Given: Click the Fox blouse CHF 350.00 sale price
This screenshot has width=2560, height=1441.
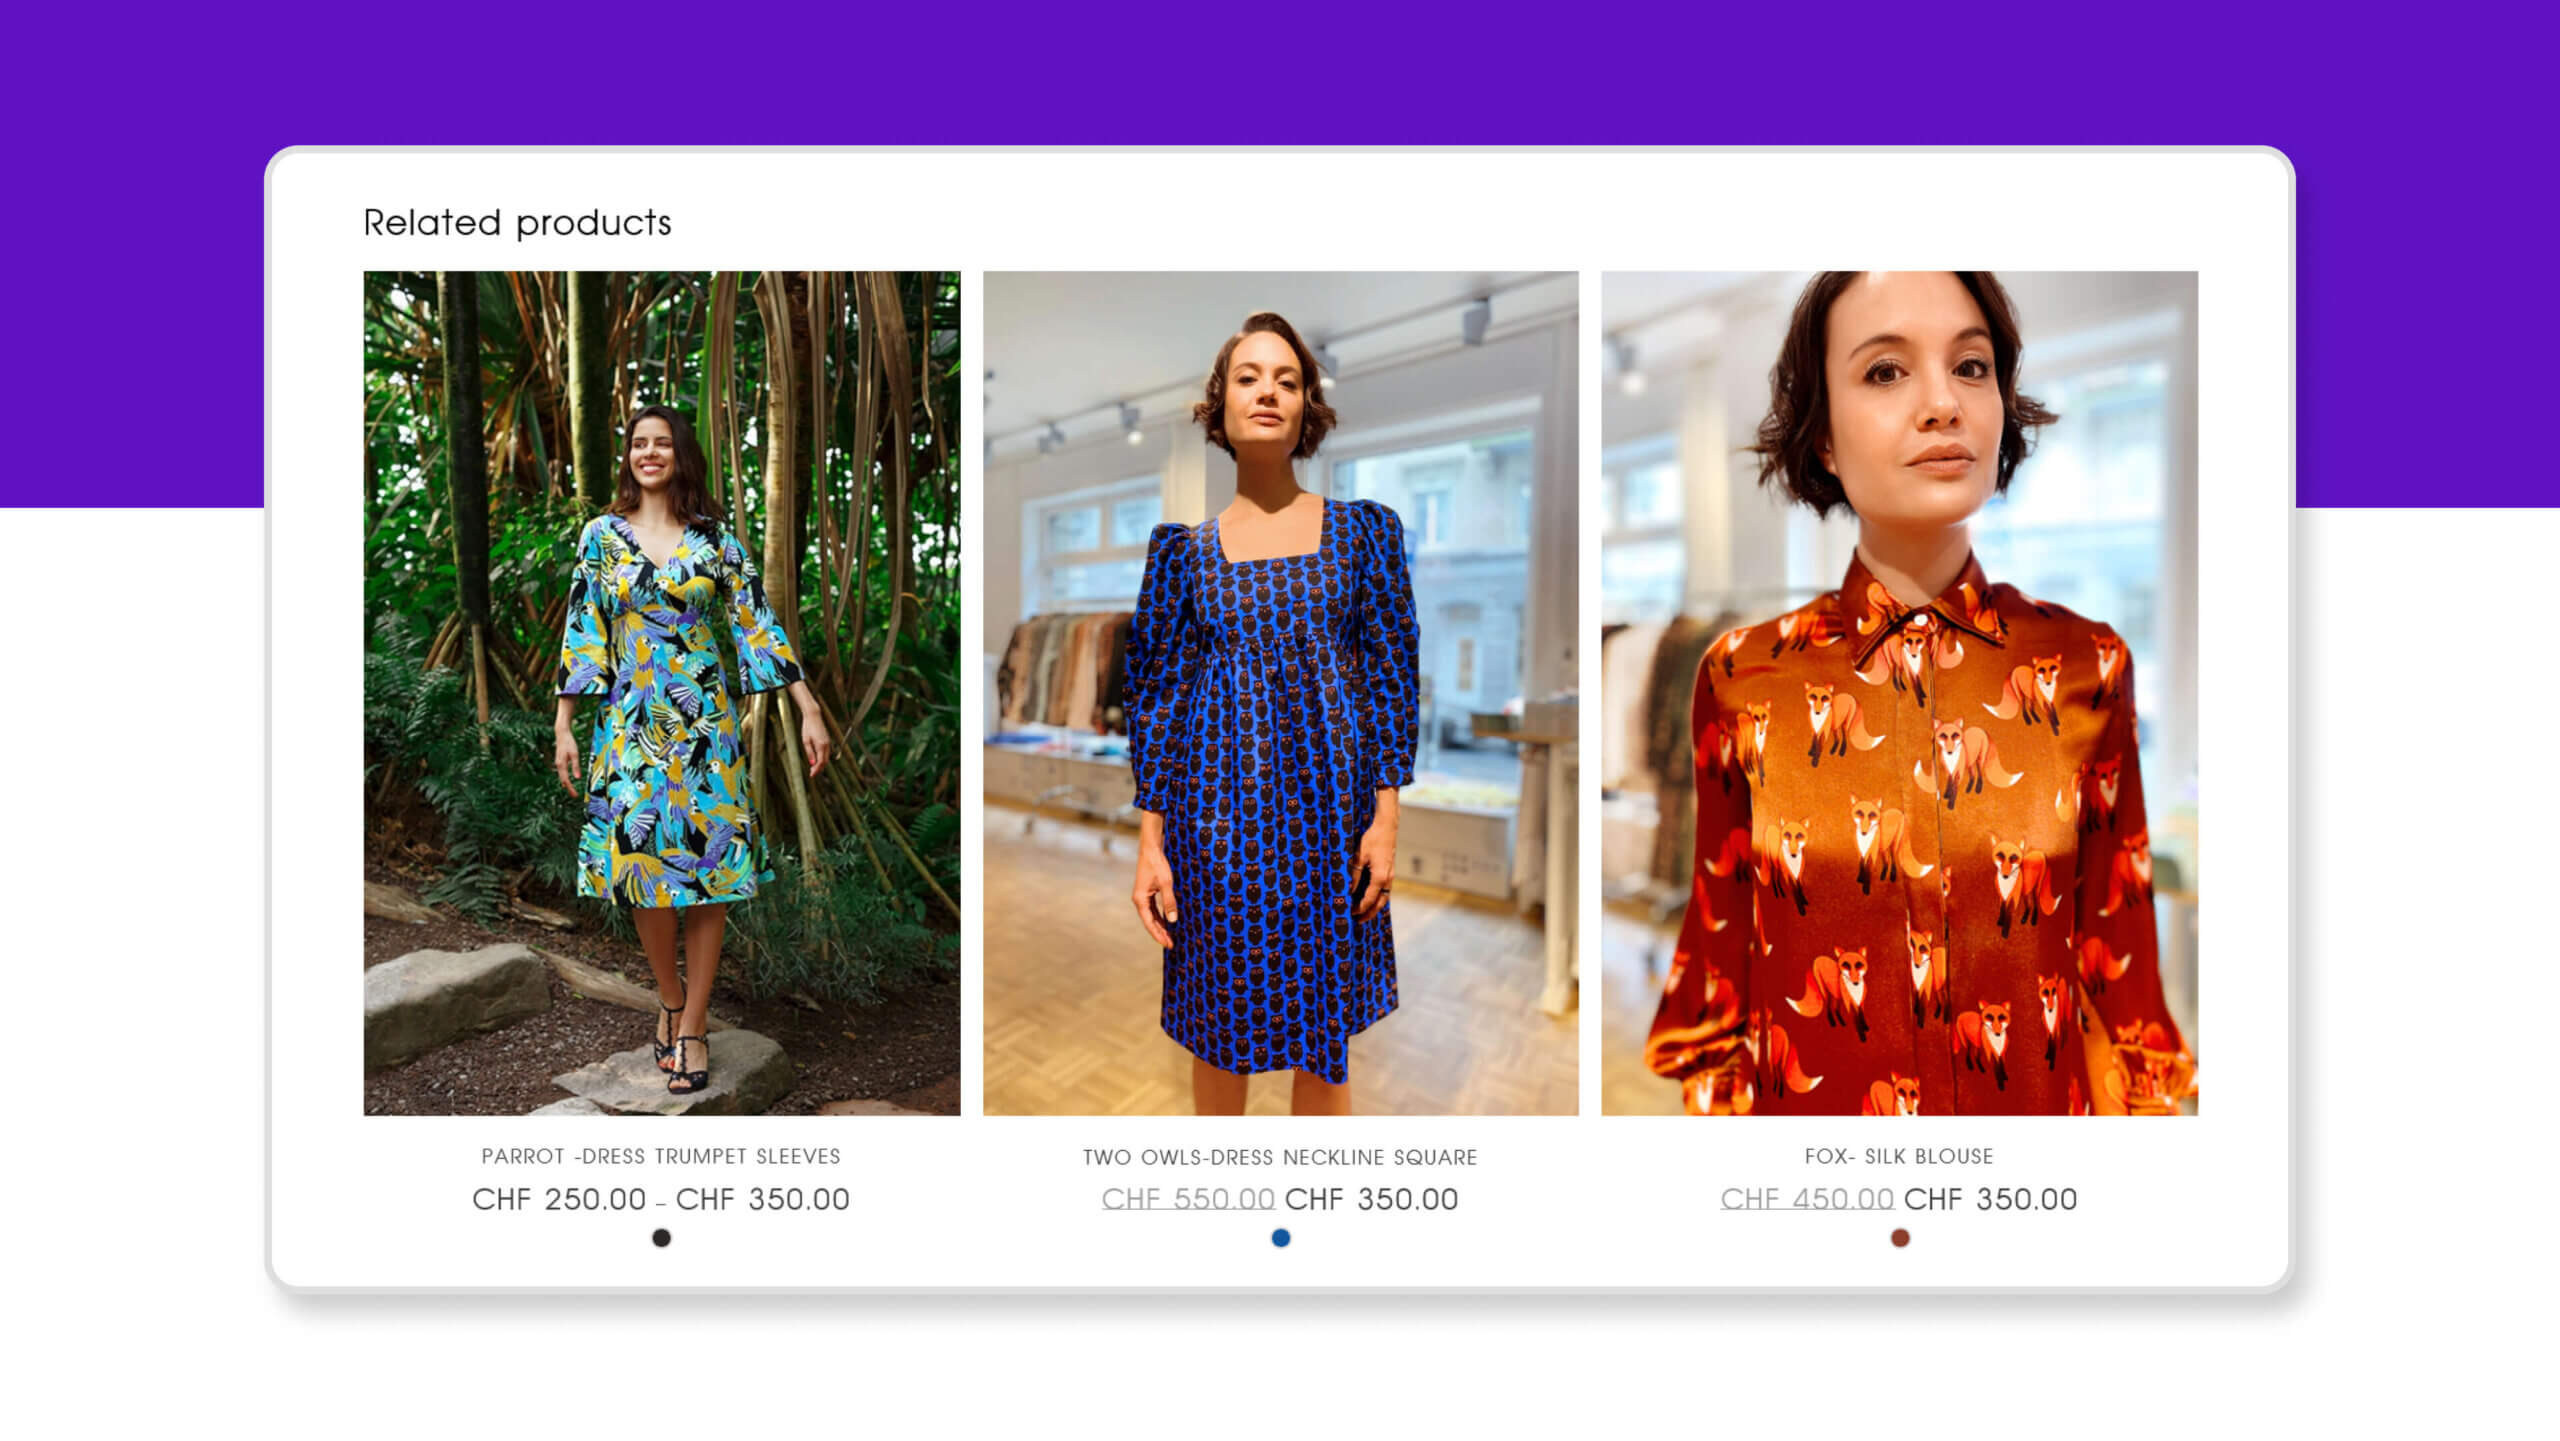Looking at the screenshot, I should tap(1990, 1199).
